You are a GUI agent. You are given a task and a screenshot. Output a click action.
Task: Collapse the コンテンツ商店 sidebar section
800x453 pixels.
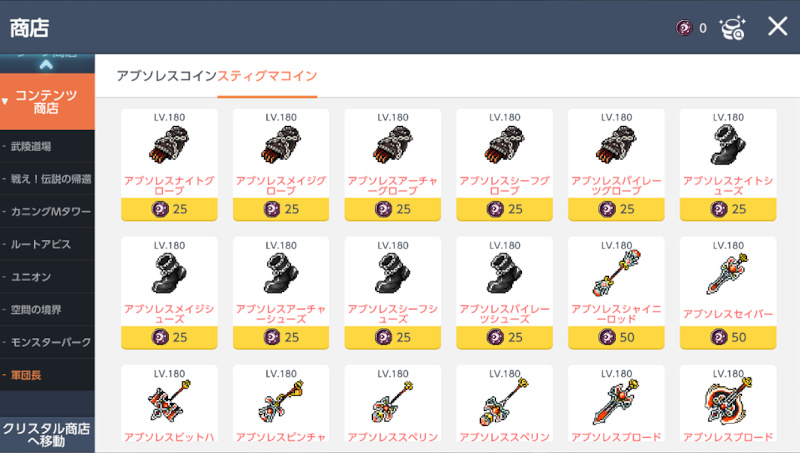point(47,102)
